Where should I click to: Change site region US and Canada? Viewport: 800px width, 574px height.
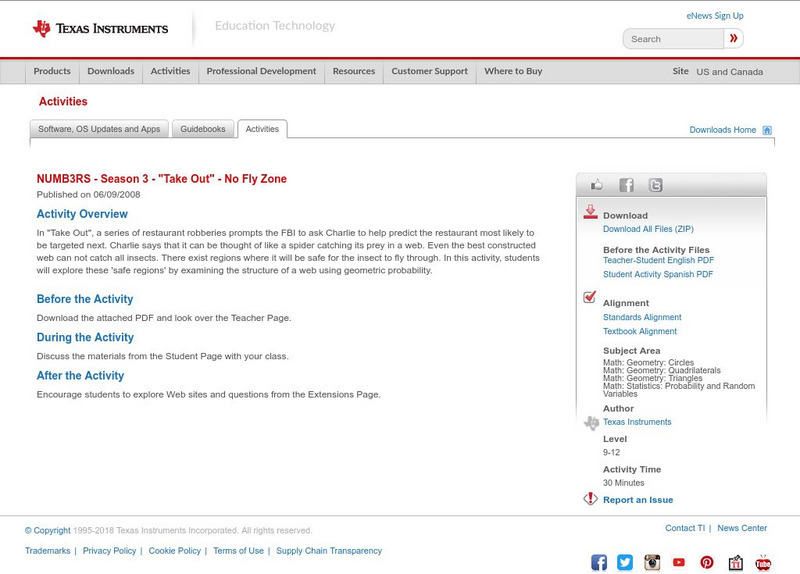(730, 72)
